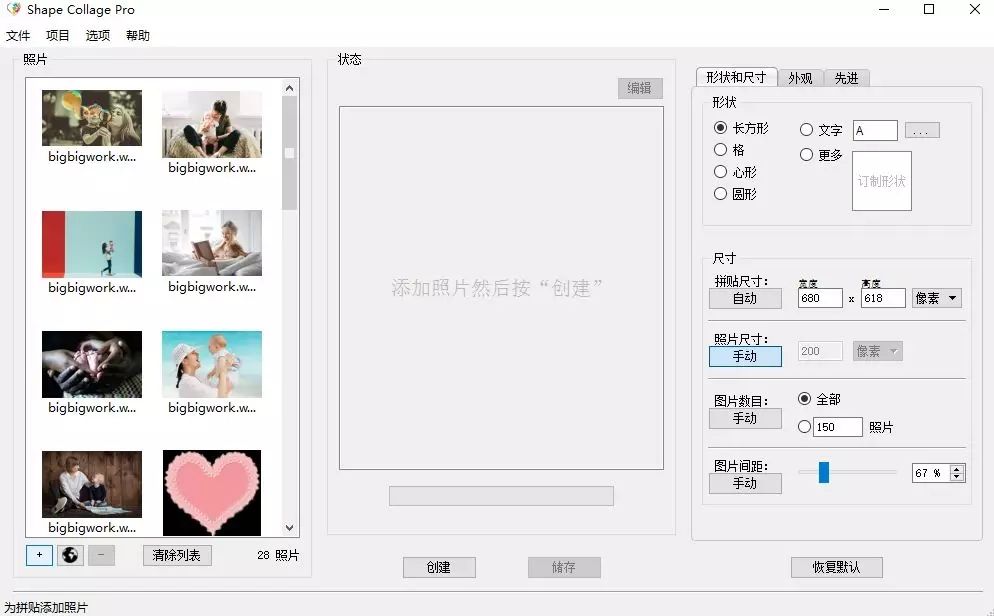Select the child blowing bubbles thumbnail
This screenshot has width=994, height=616.
[x=92, y=118]
